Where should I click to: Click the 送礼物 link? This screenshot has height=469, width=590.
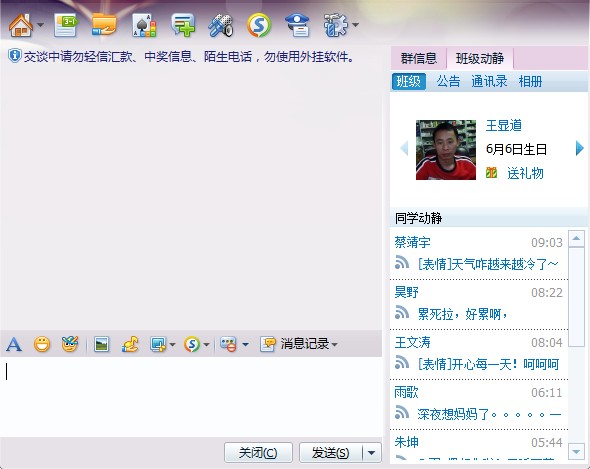pyautogui.click(x=525, y=173)
